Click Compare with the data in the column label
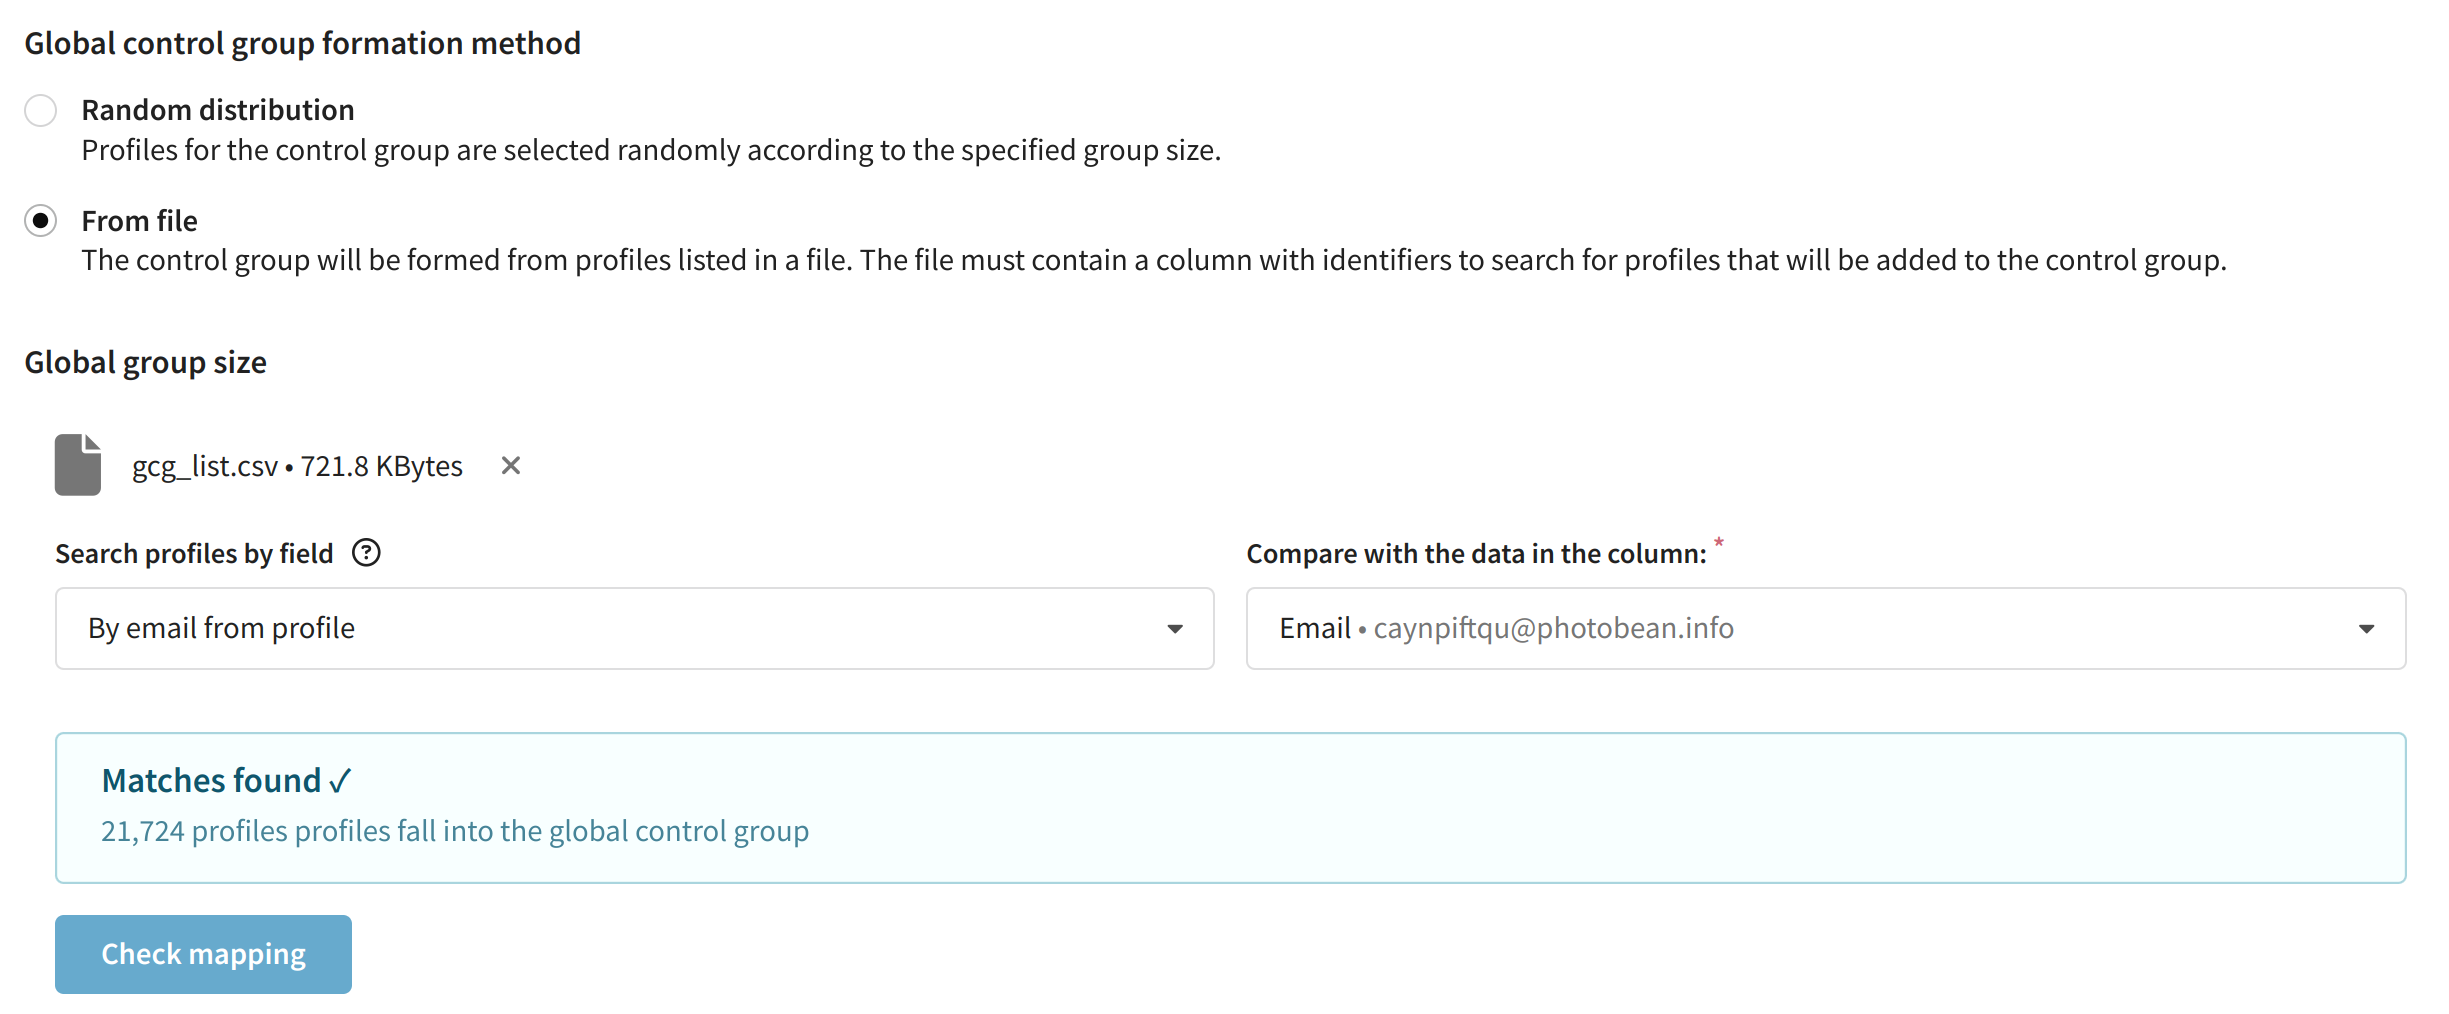 point(1476,553)
